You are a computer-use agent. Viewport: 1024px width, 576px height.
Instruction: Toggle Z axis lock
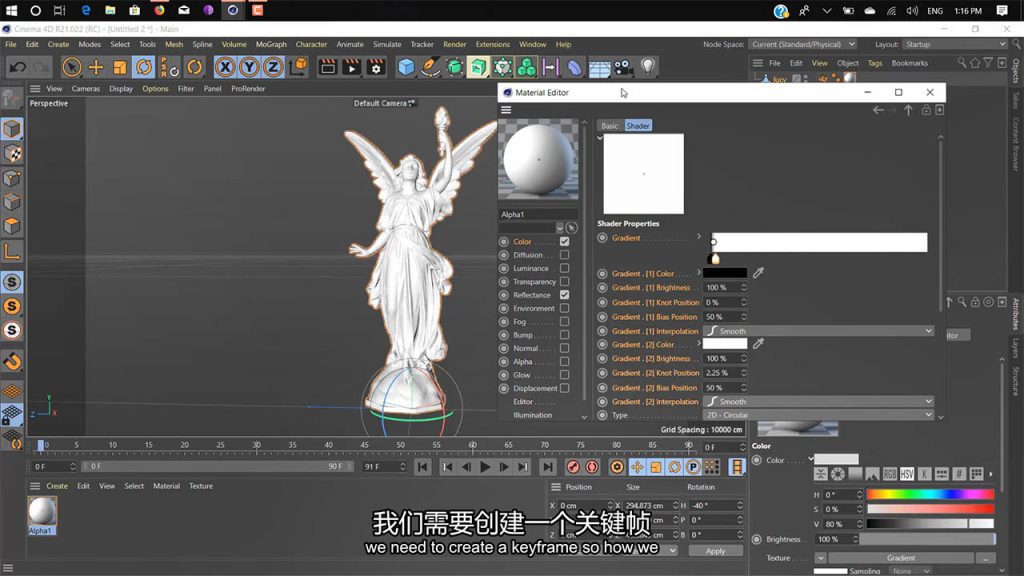pyautogui.click(x=273, y=67)
